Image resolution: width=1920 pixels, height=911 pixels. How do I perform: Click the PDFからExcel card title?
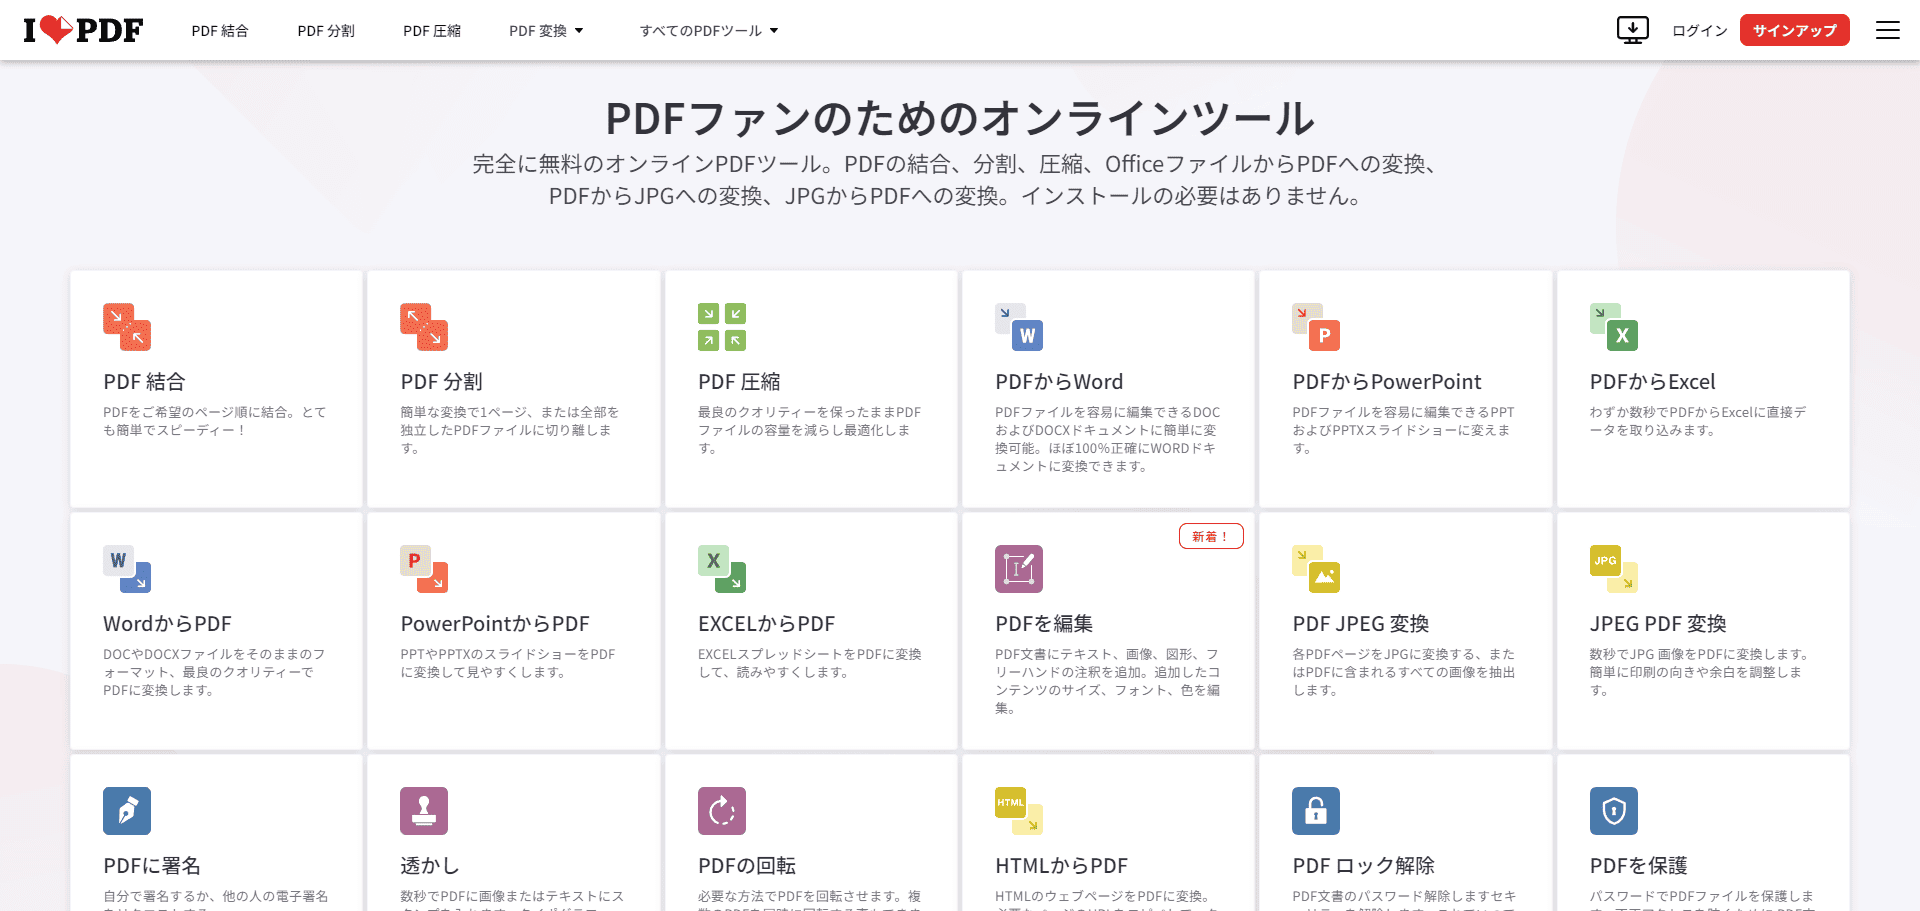(1653, 382)
